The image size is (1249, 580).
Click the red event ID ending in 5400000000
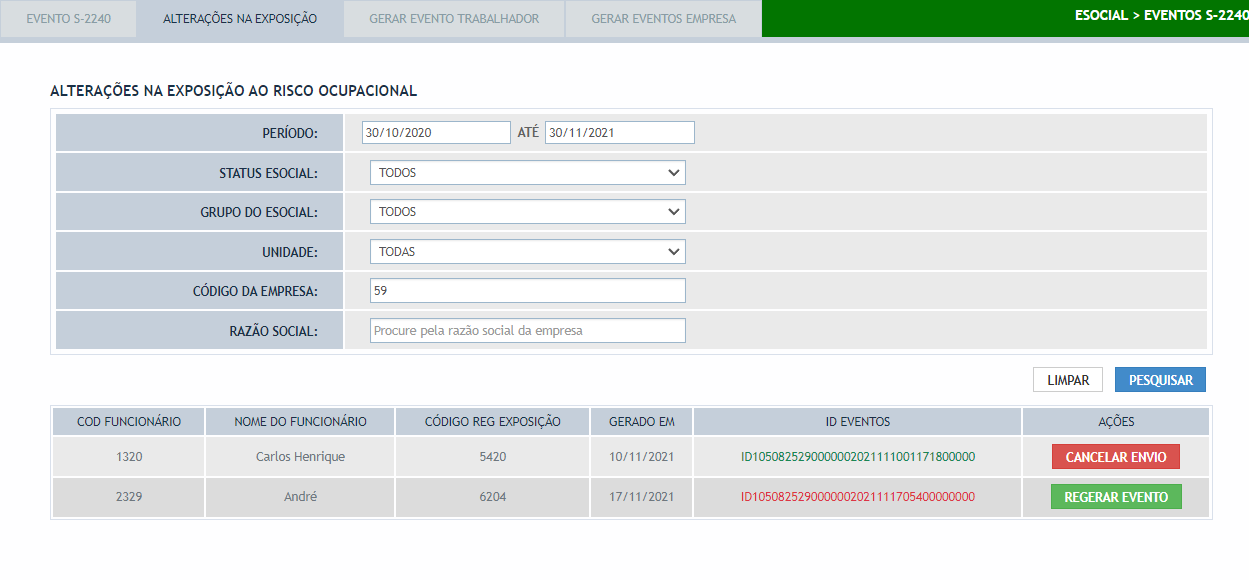[858, 497]
